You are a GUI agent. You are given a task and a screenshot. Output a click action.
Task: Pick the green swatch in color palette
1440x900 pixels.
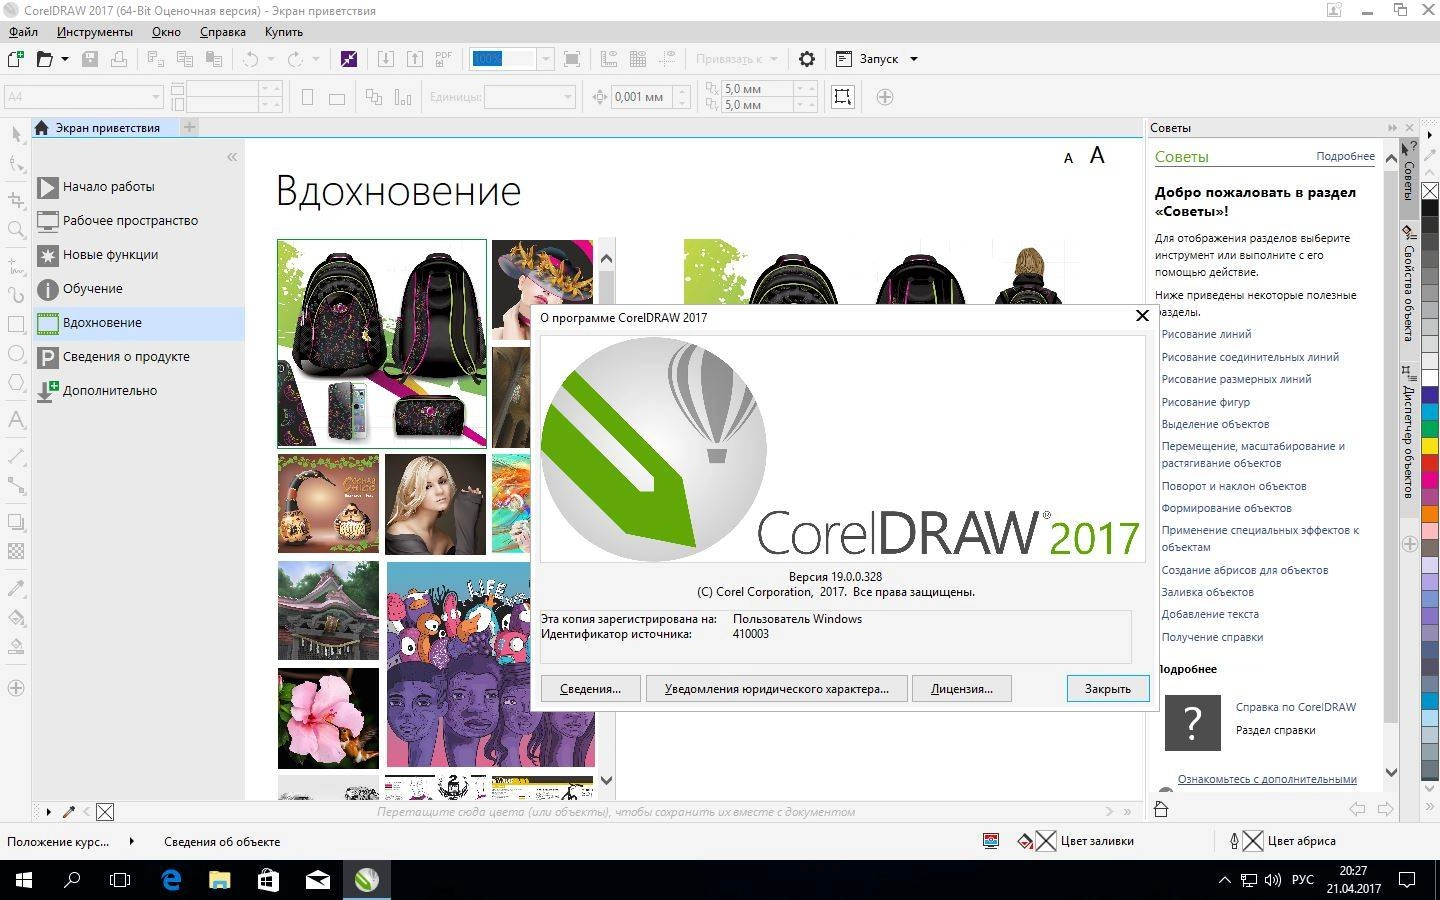1430,428
